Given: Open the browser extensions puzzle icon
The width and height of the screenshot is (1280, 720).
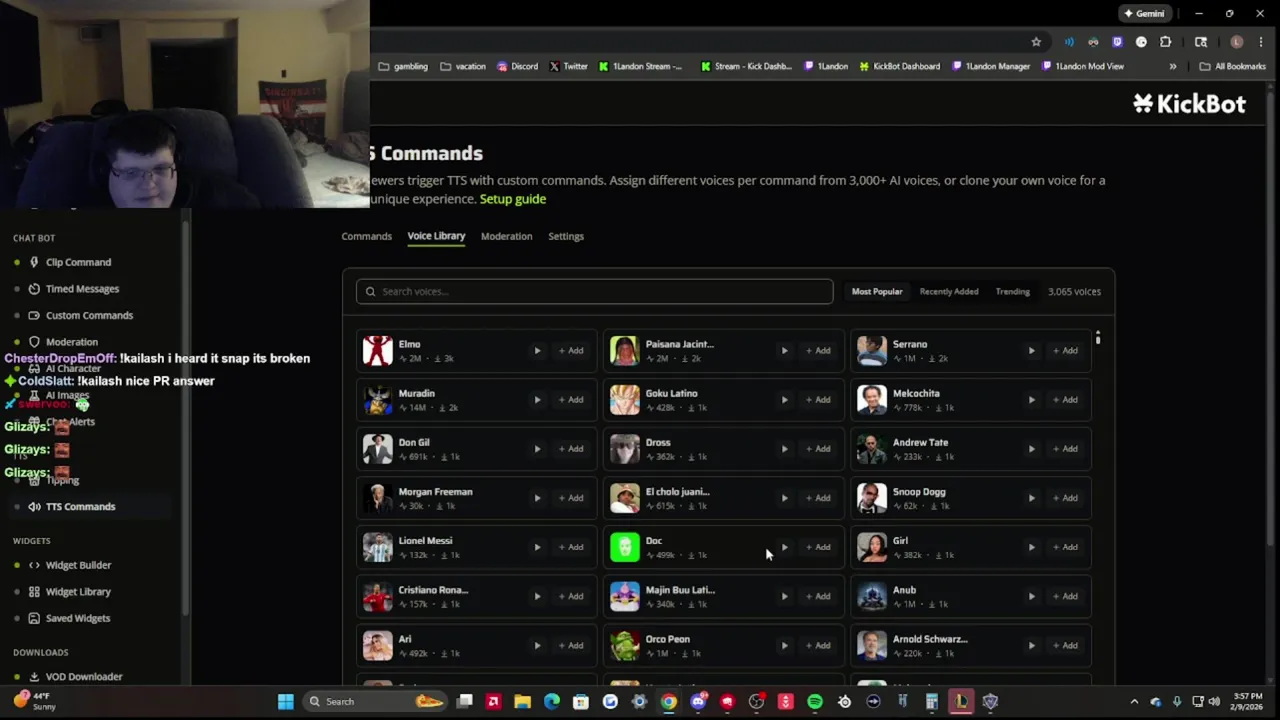Looking at the screenshot, I should point(1165,42).
